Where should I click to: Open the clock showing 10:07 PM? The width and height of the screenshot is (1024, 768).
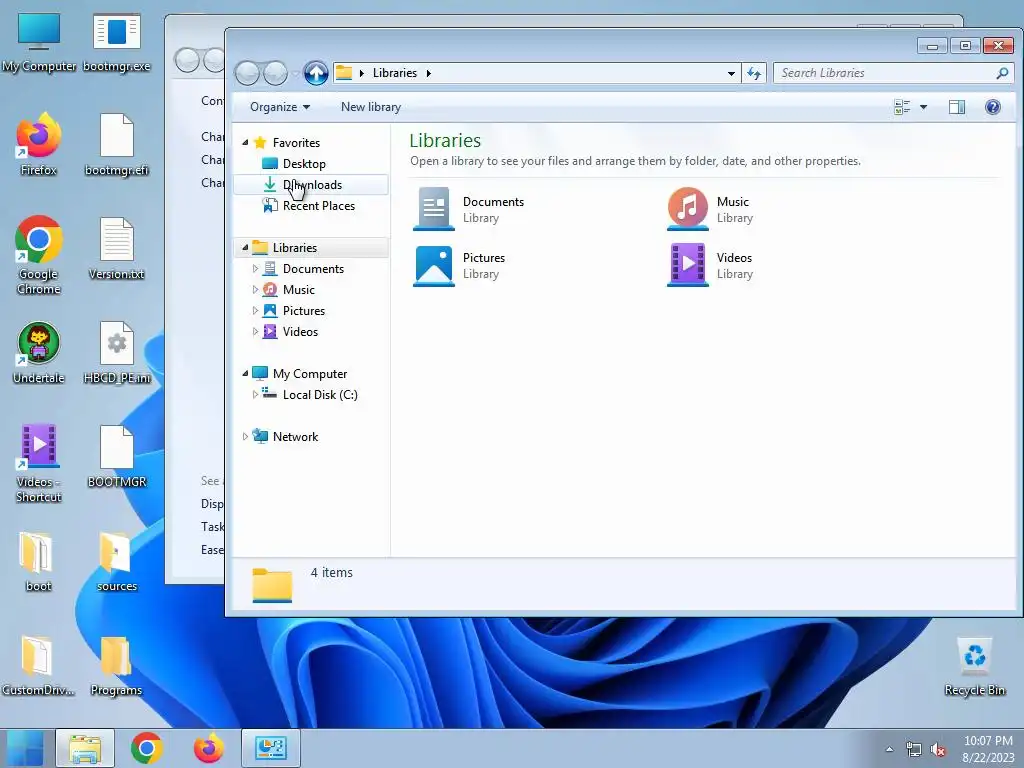[x=988, y=749]
